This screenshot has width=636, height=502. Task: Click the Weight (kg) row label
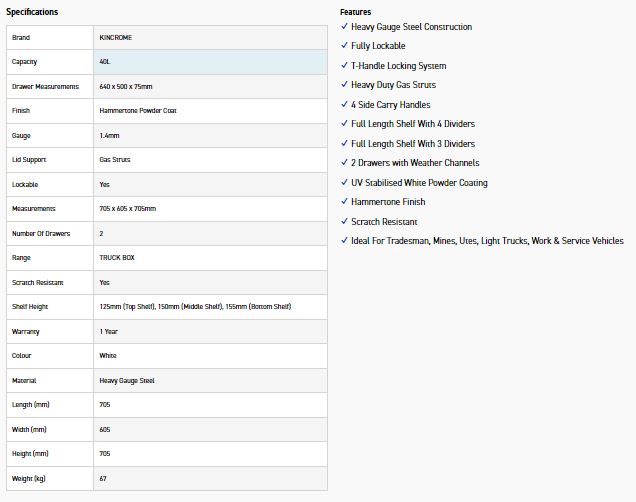29,479
